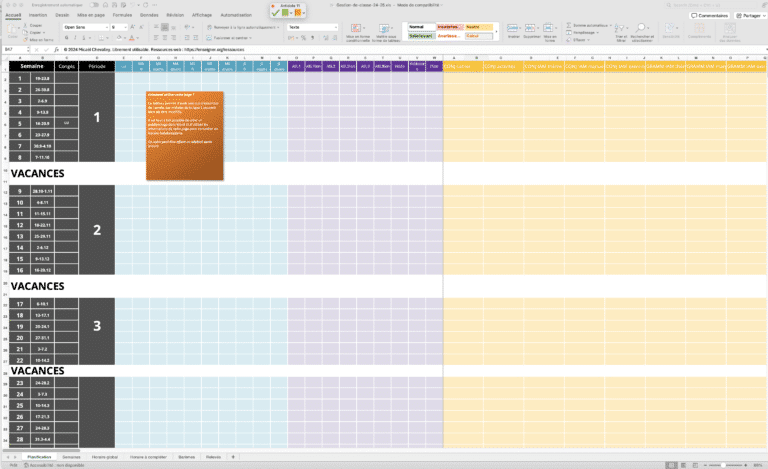
Task: Click the align left icon
Action: coord(156,38)
